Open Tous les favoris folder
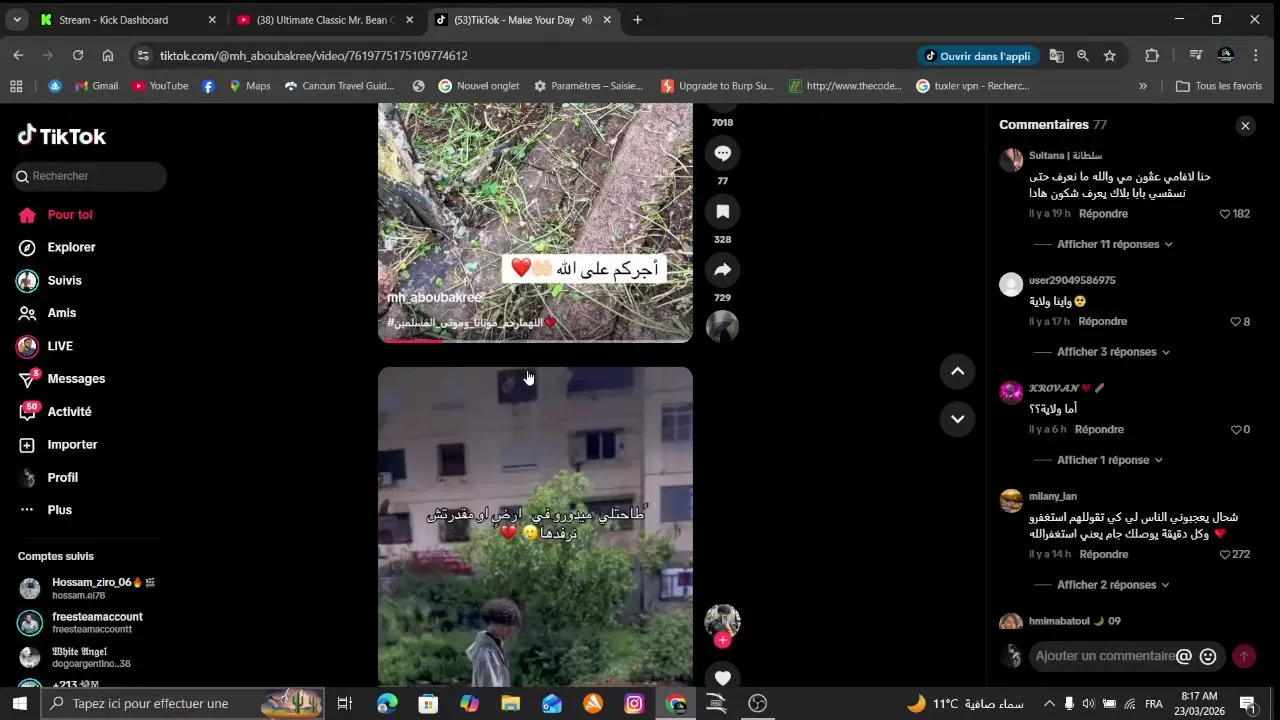Viewport: 1280px width, 720px height. pyautogui.click(x=1219, y=86)
